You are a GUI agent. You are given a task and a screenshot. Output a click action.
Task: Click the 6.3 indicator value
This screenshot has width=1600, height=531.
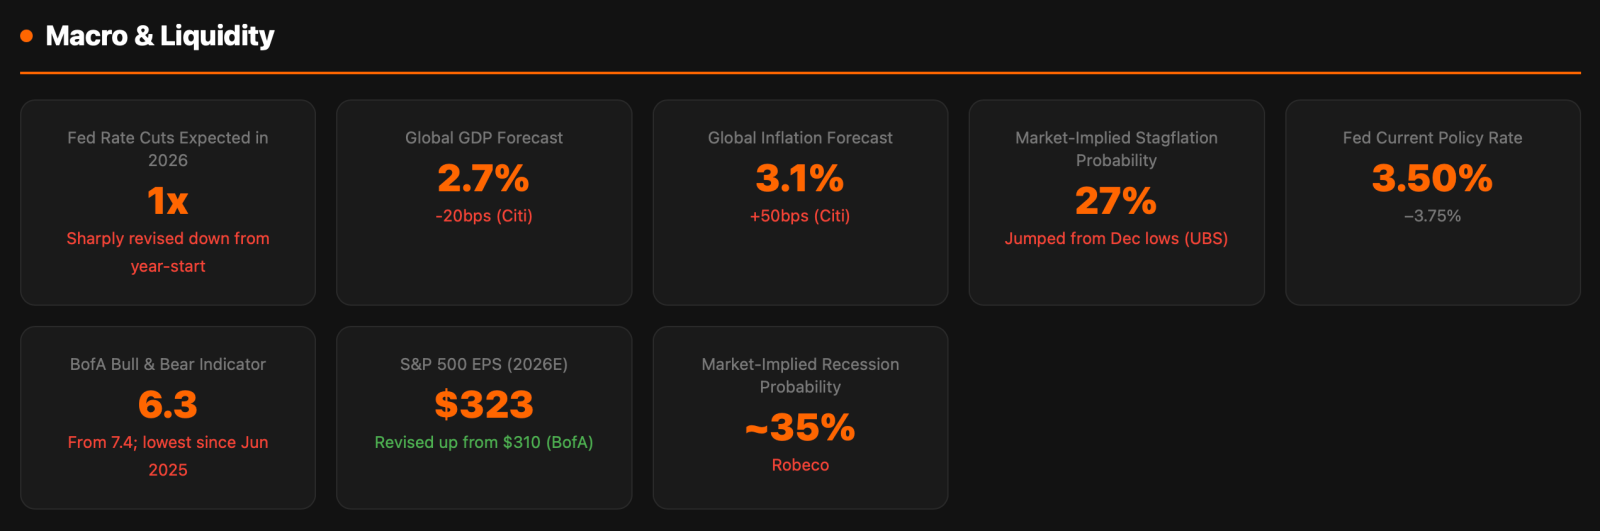[168, 405]
